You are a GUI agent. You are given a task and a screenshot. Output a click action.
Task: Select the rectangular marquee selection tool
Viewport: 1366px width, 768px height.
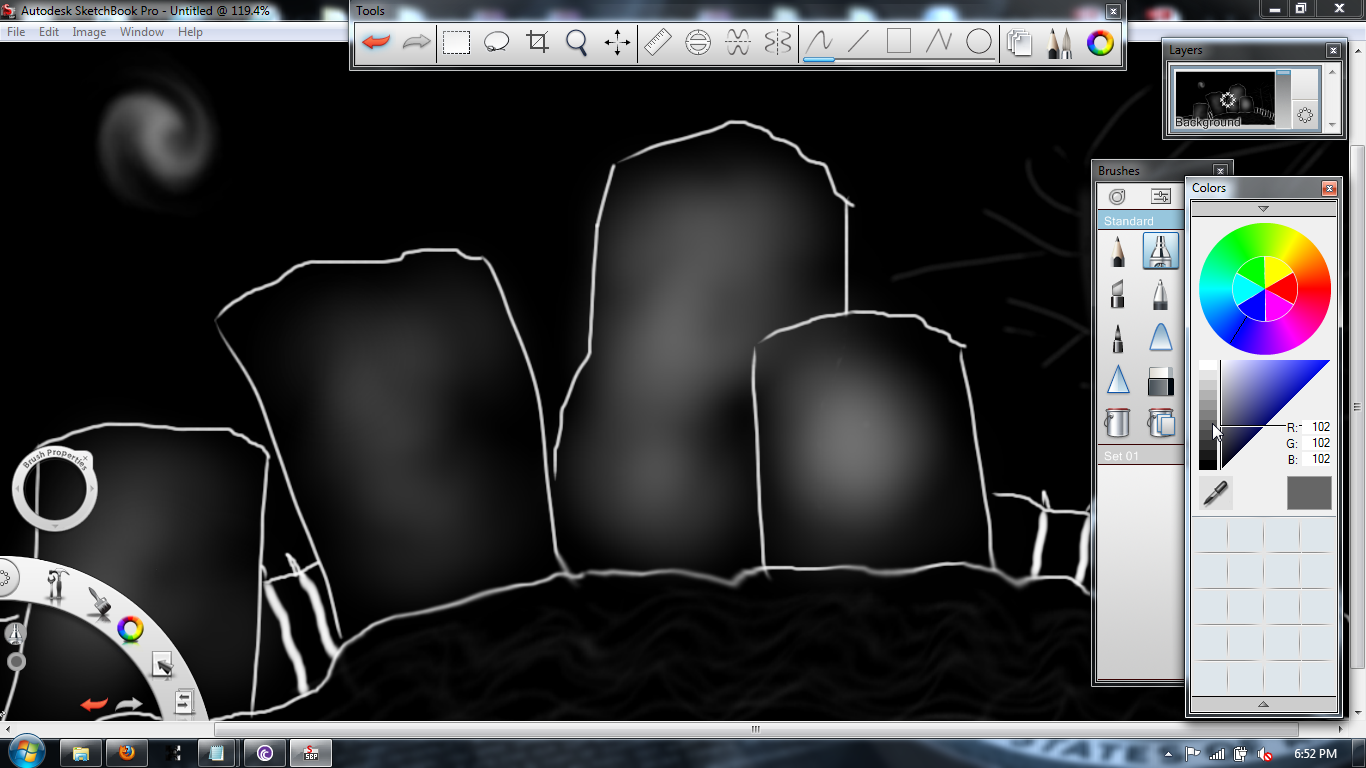(457, 42)
